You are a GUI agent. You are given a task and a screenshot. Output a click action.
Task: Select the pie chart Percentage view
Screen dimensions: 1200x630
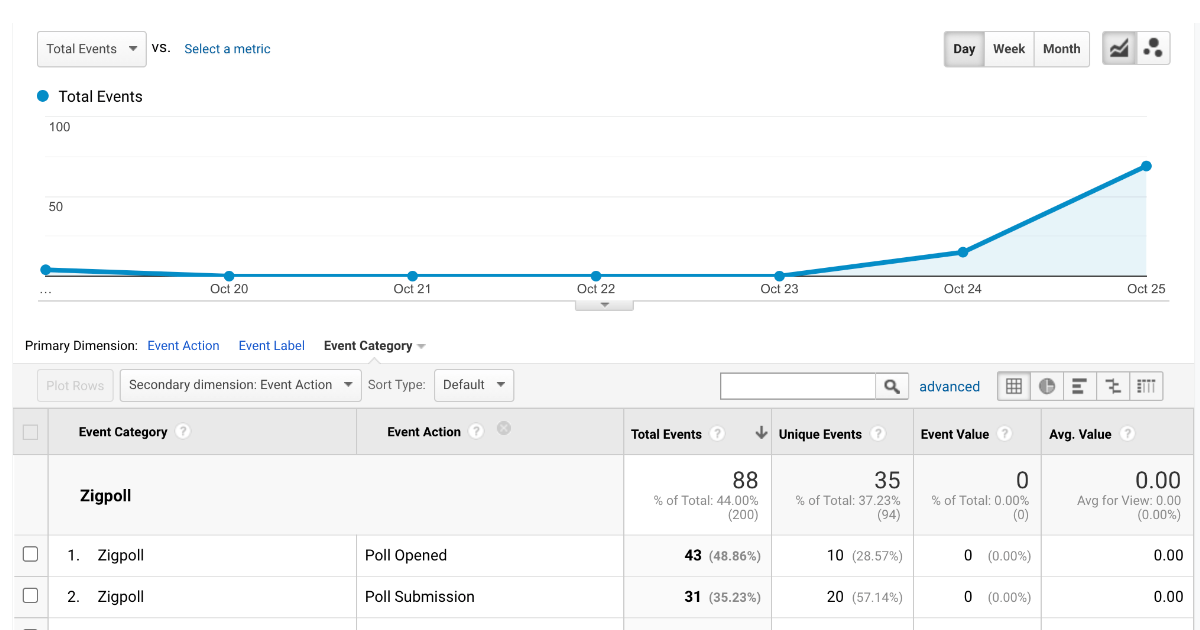[1047, 386]
